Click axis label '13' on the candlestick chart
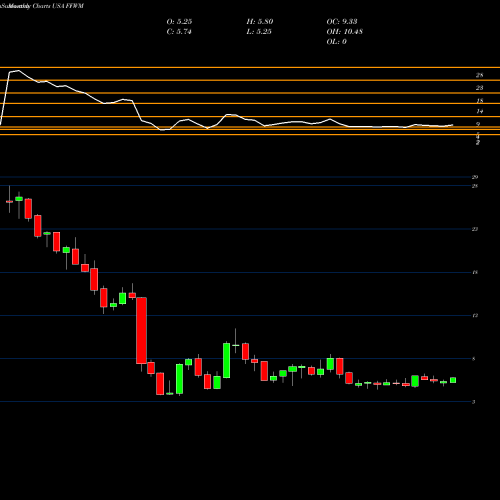500x500 pixels. click(475, 315)
